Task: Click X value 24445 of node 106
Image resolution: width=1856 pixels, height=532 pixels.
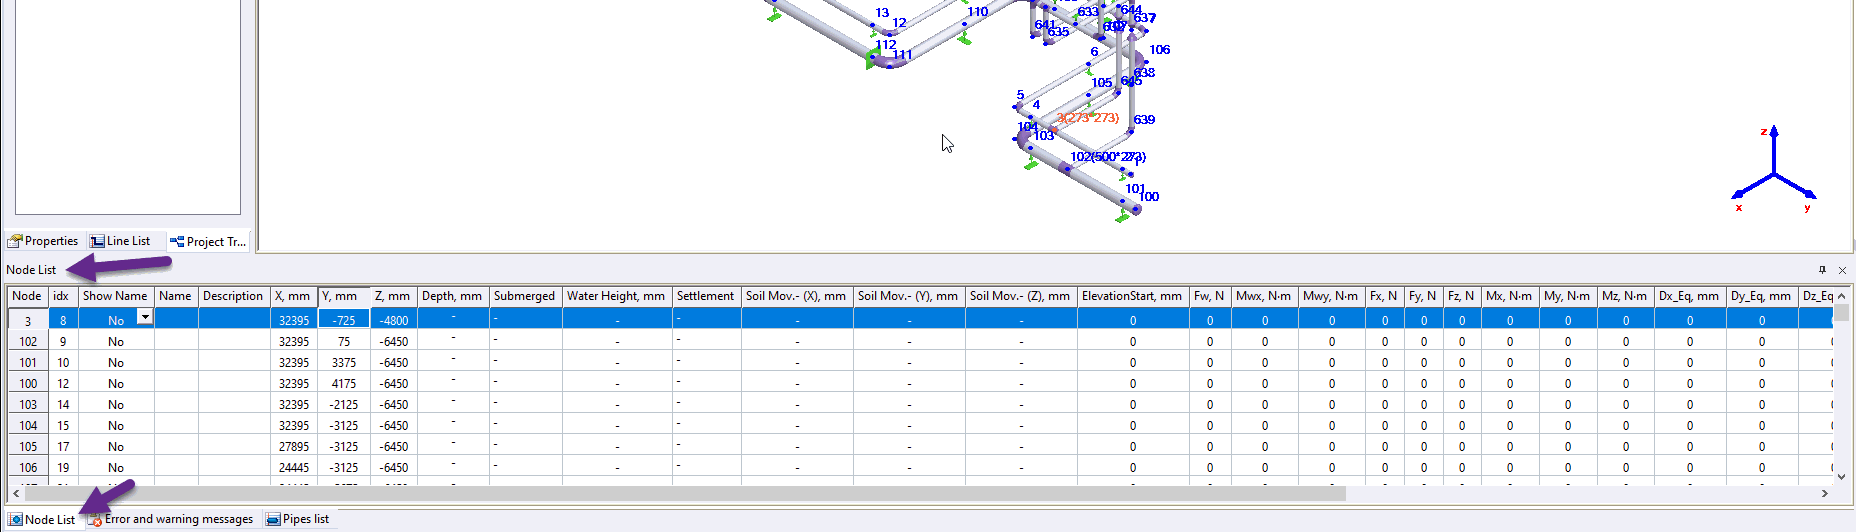Action: click(294, 467)
